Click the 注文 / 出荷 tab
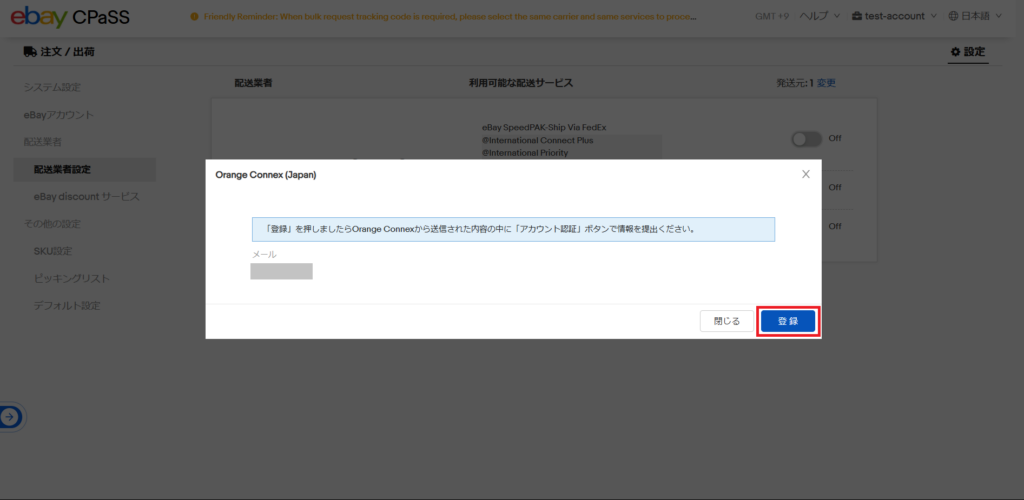This screenshot has height=500, width=1024. tap(59, 52)
